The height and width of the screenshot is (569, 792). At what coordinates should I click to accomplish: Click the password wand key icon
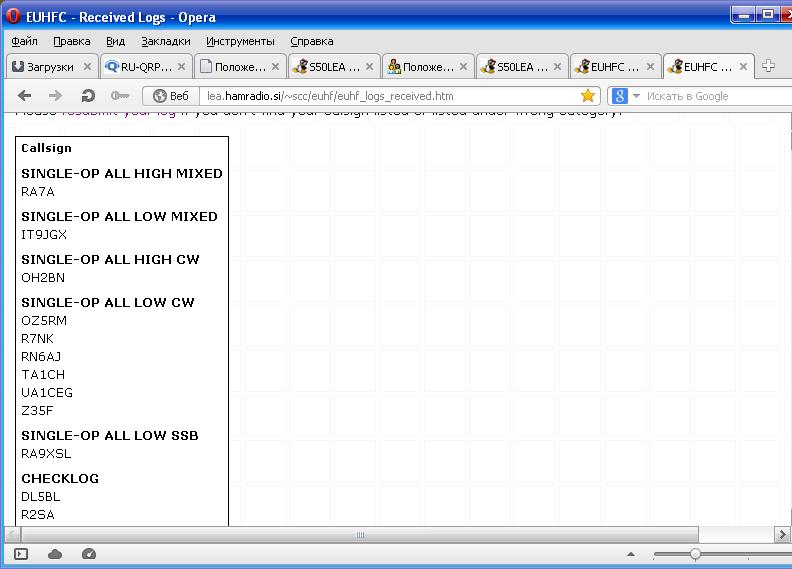tap(120, 96)
